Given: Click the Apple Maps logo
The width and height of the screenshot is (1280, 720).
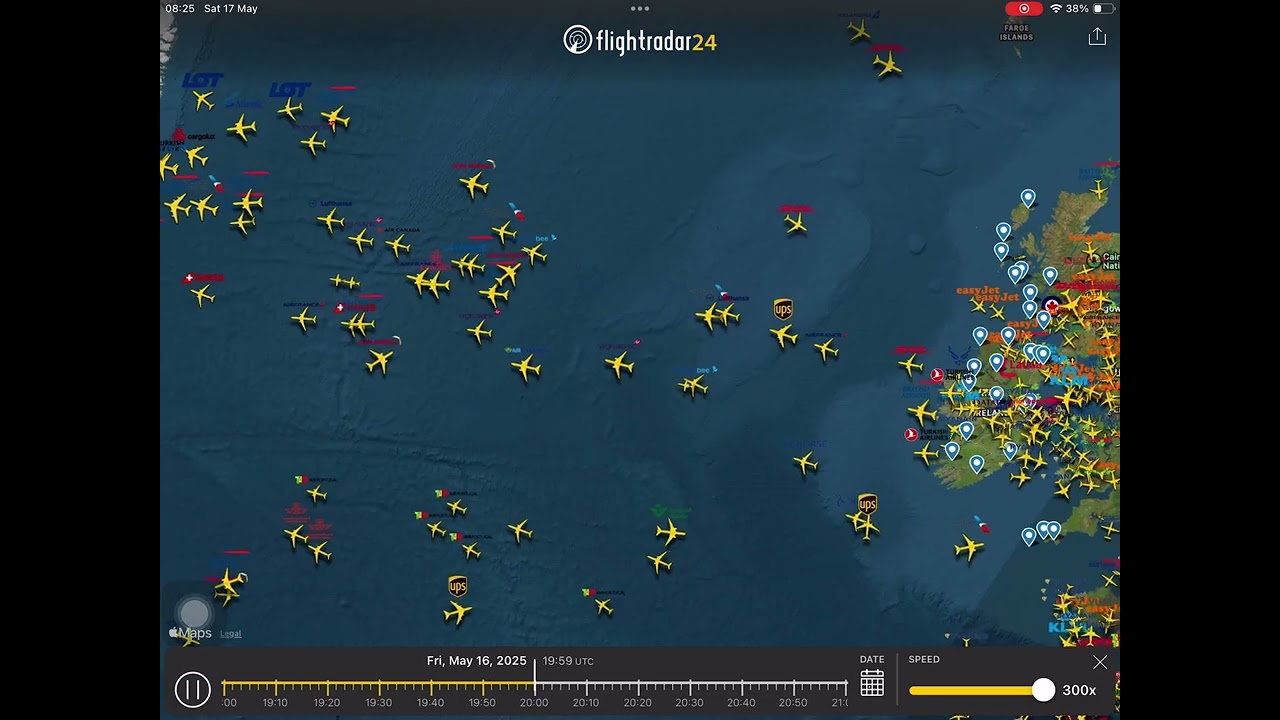Looking at the screenshot, I should (x=190, y=633).
